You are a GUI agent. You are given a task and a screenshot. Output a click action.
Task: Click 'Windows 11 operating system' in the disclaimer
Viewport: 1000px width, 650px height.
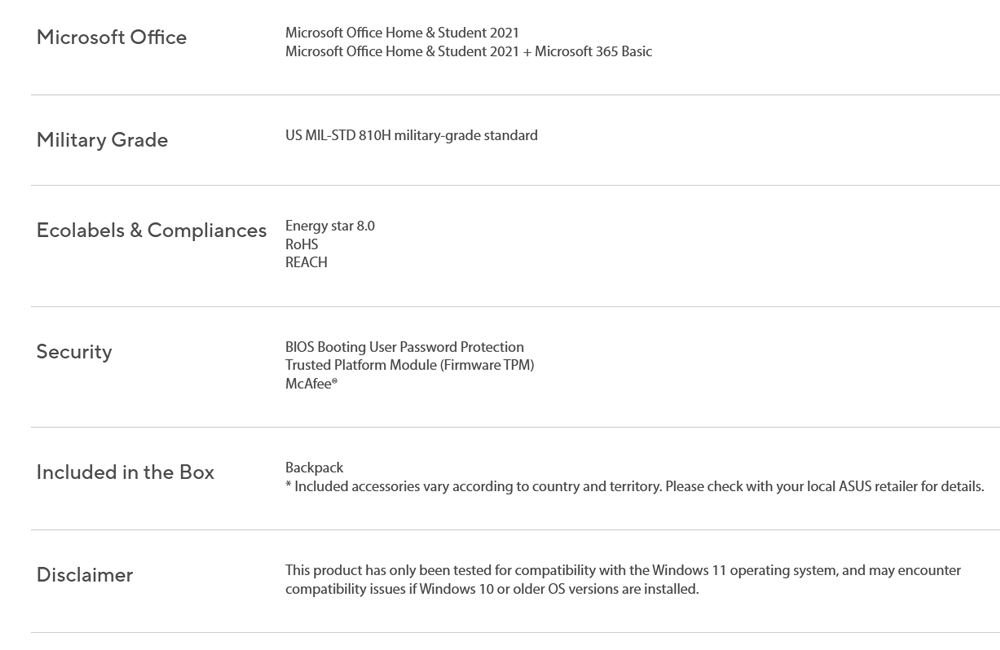pos(740,571)
